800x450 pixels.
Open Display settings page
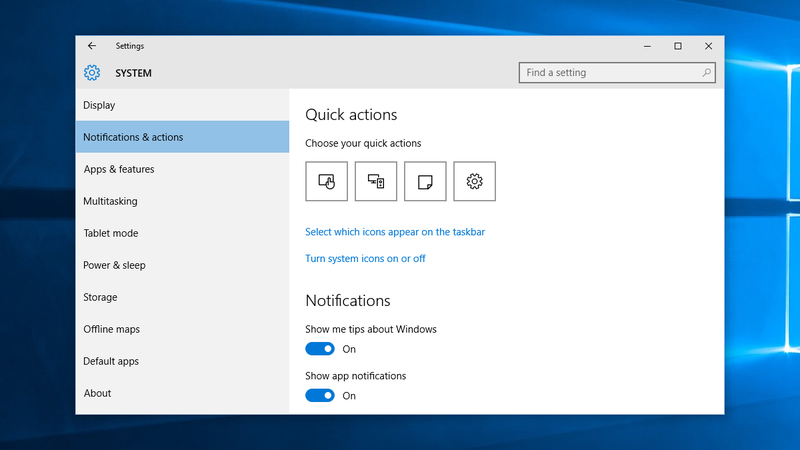182,105
